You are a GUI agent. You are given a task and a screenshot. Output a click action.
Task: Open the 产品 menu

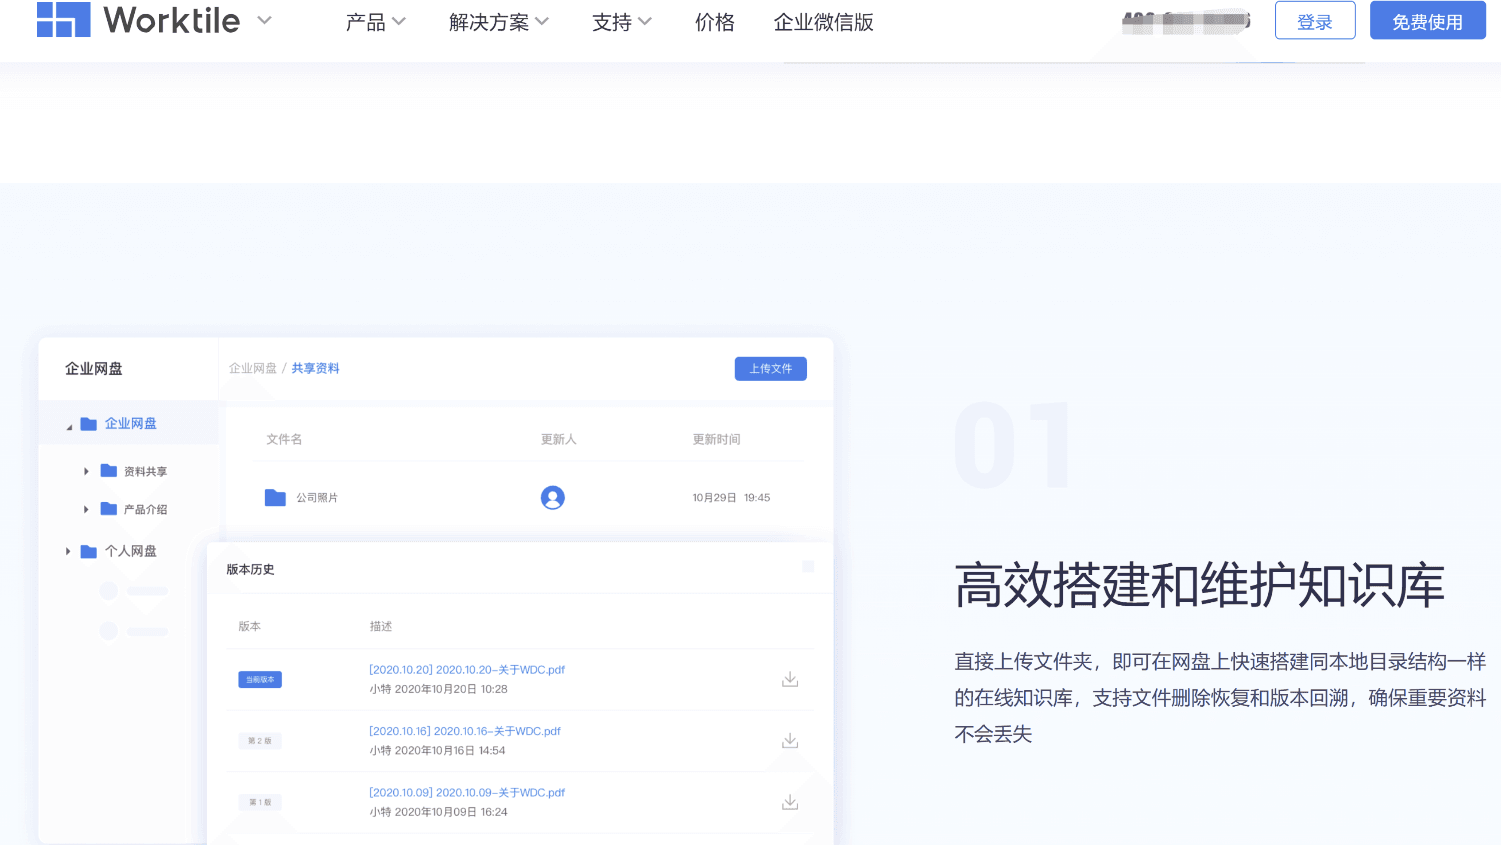[x=375, y=22]
